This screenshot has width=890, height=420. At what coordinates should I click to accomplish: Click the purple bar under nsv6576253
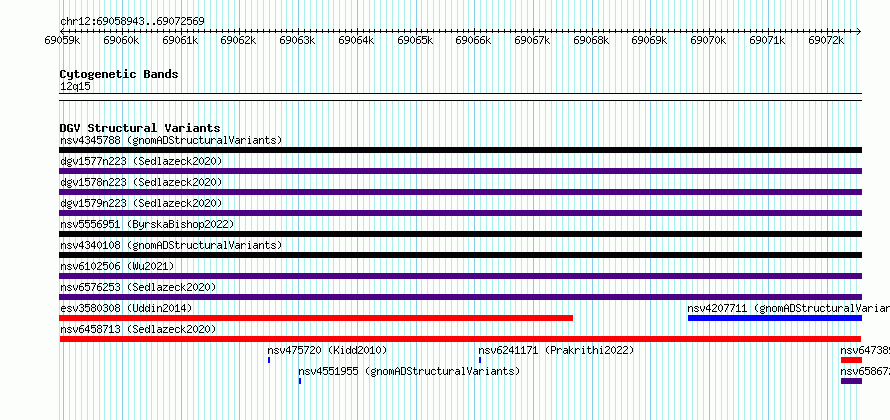tap(460, 297)
